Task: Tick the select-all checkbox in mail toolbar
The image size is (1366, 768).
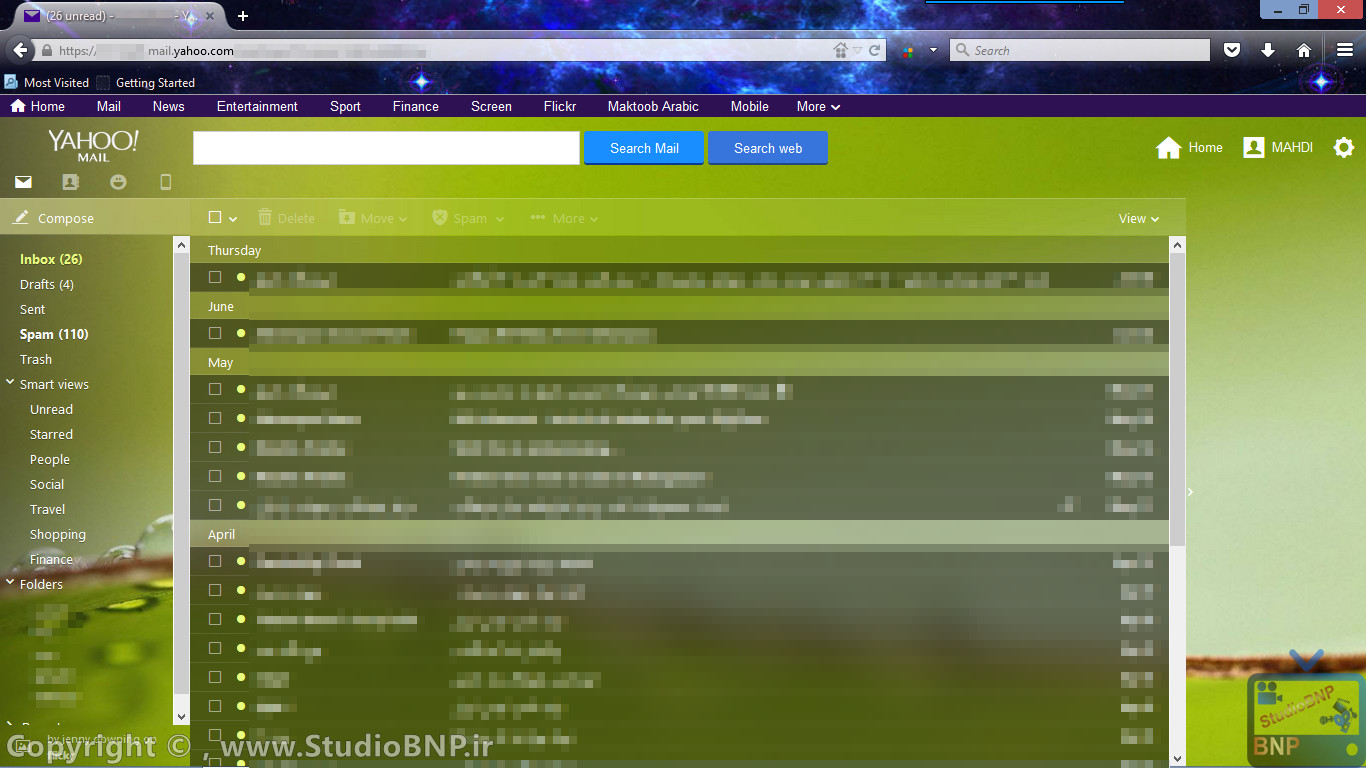Action: [215, 217]
